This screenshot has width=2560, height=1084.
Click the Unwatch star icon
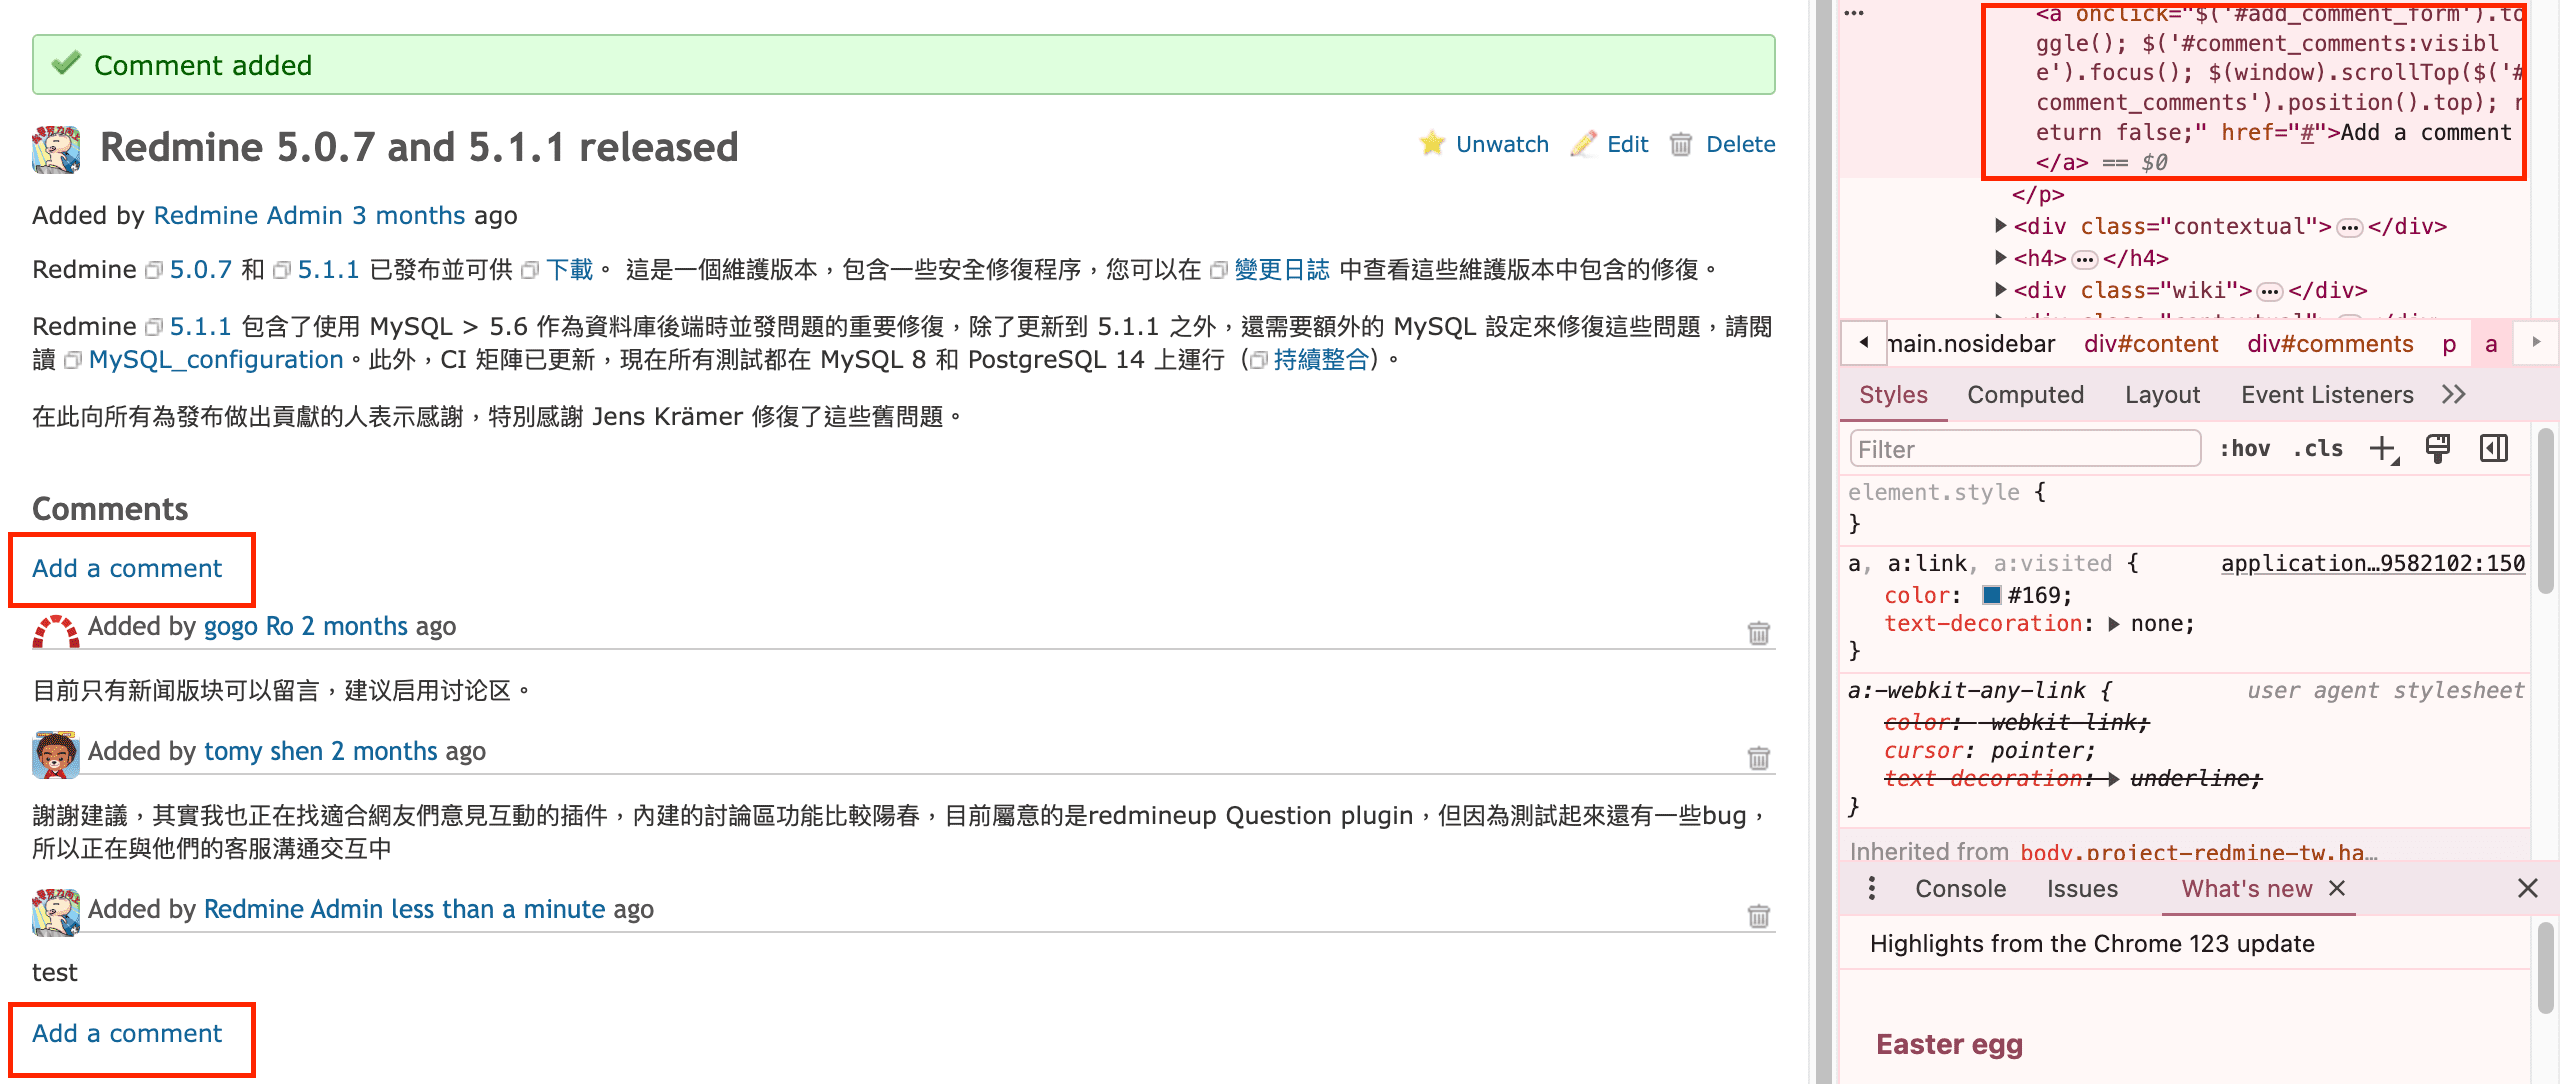click(1433, 144)
